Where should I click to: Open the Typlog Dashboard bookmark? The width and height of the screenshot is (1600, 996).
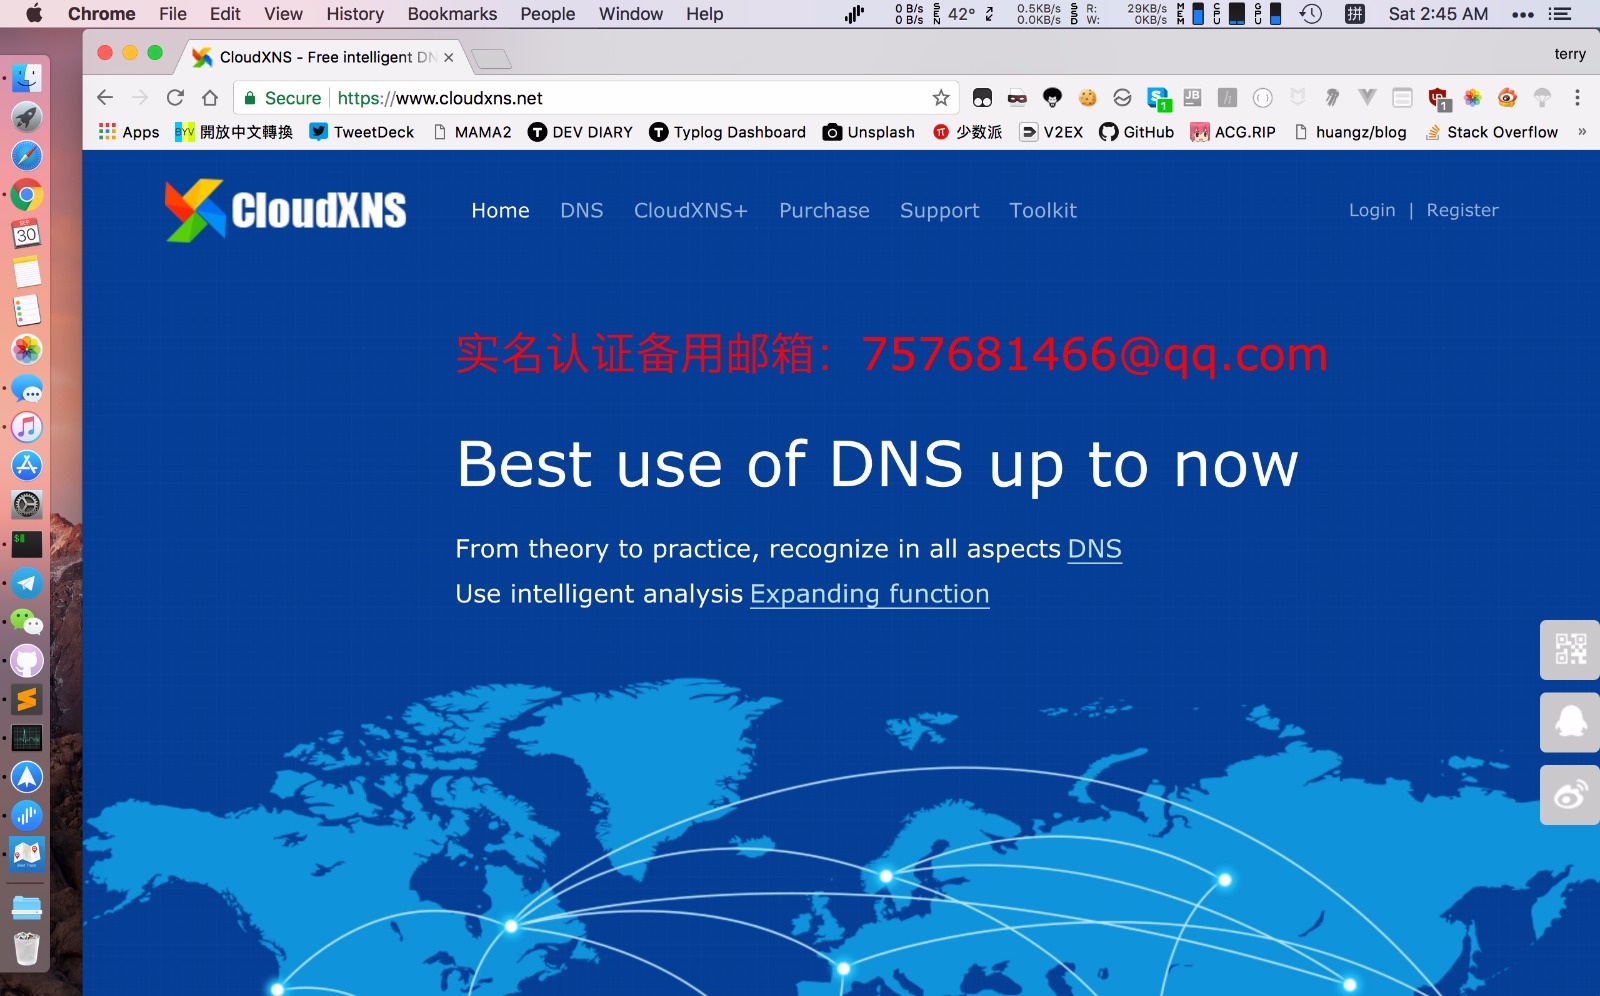click(727, 132)
